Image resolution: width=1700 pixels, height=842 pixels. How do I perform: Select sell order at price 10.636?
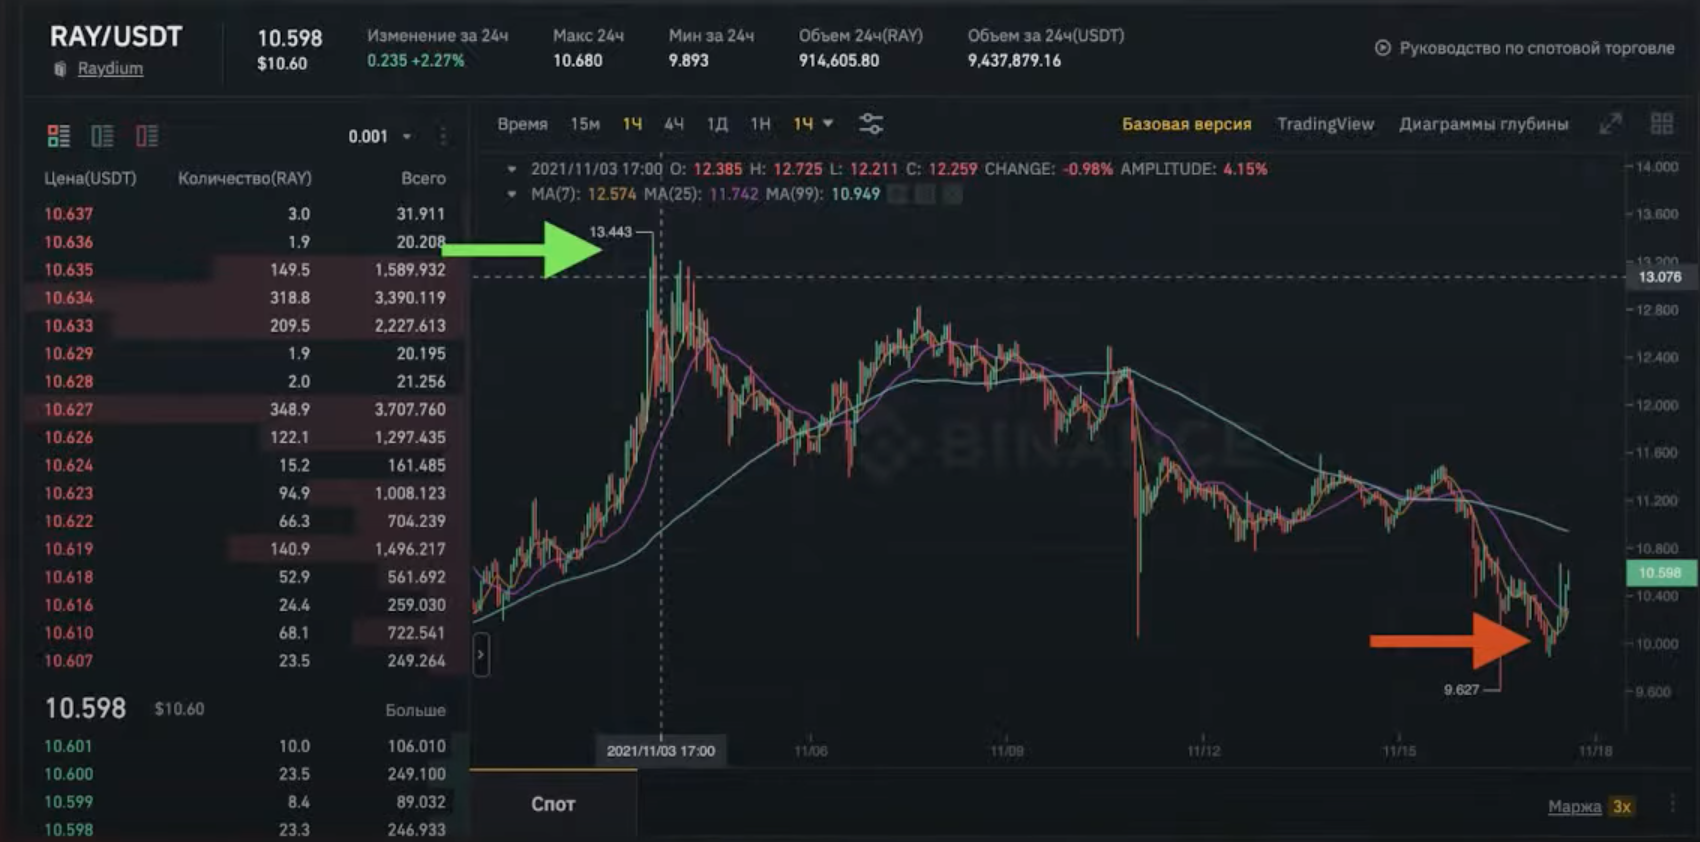pos(245,242)
